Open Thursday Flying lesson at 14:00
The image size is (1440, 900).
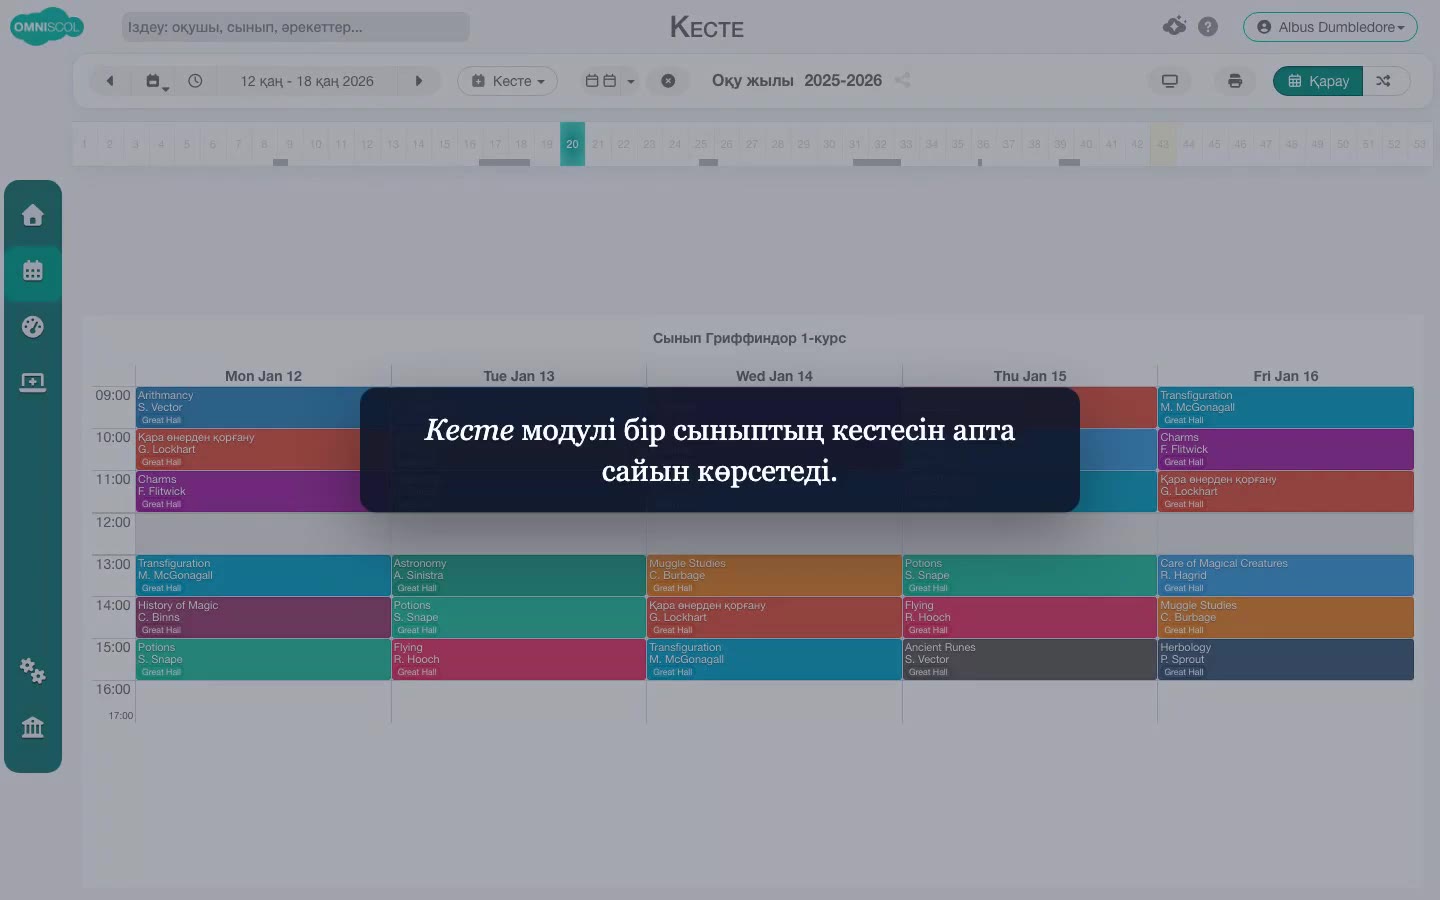point(1030,617)
